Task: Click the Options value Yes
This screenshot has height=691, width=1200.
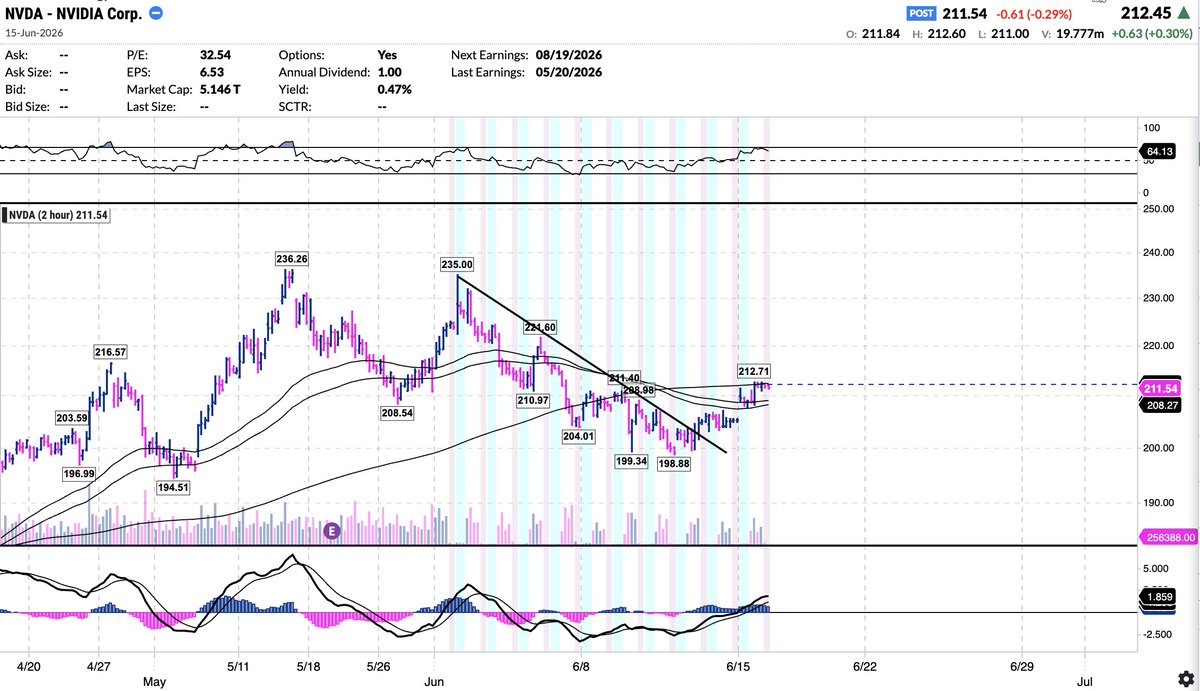Action: [x=388, y=55]
